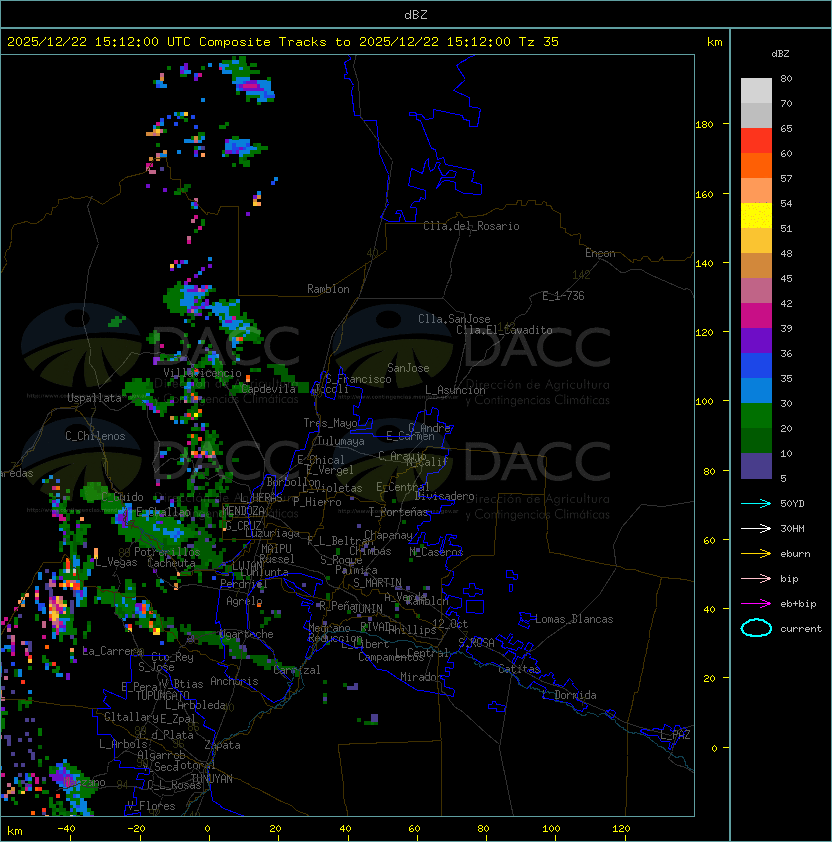
Task: Click the 'Cacheuta' map label
Action: tap(171, 563)
